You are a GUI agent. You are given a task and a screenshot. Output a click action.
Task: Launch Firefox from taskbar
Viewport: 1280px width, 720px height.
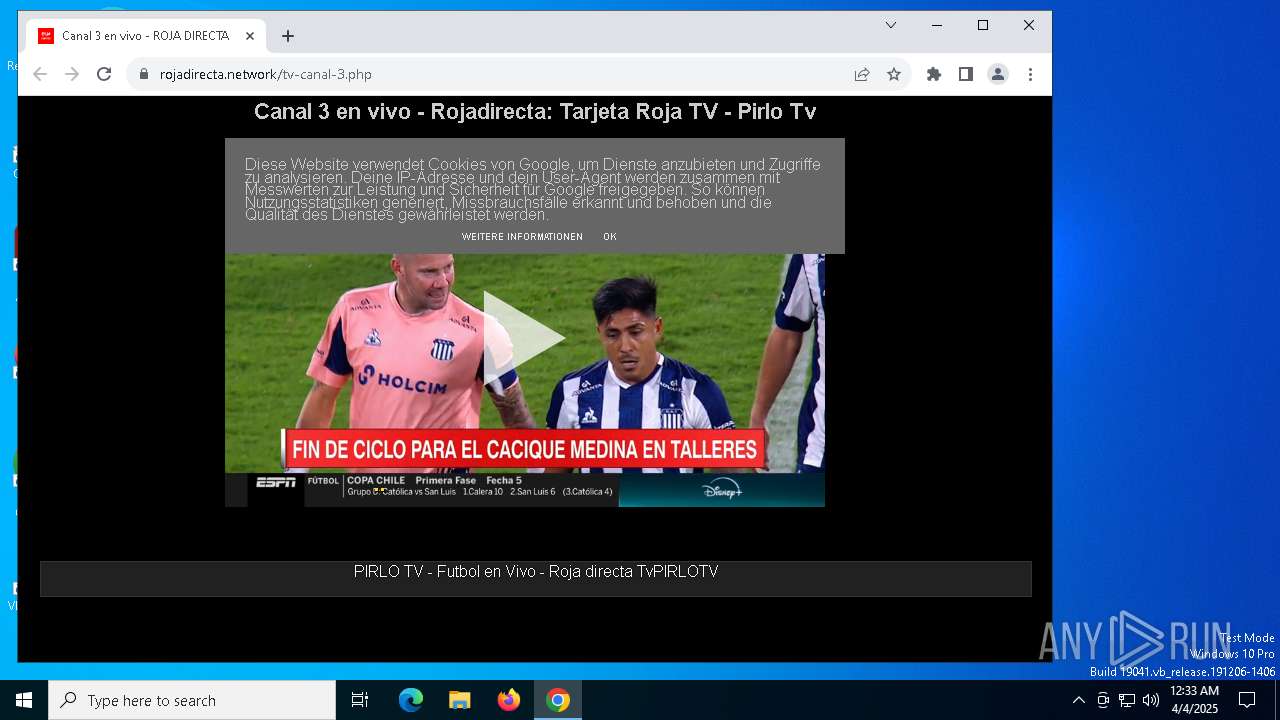[x=509, y=700]
